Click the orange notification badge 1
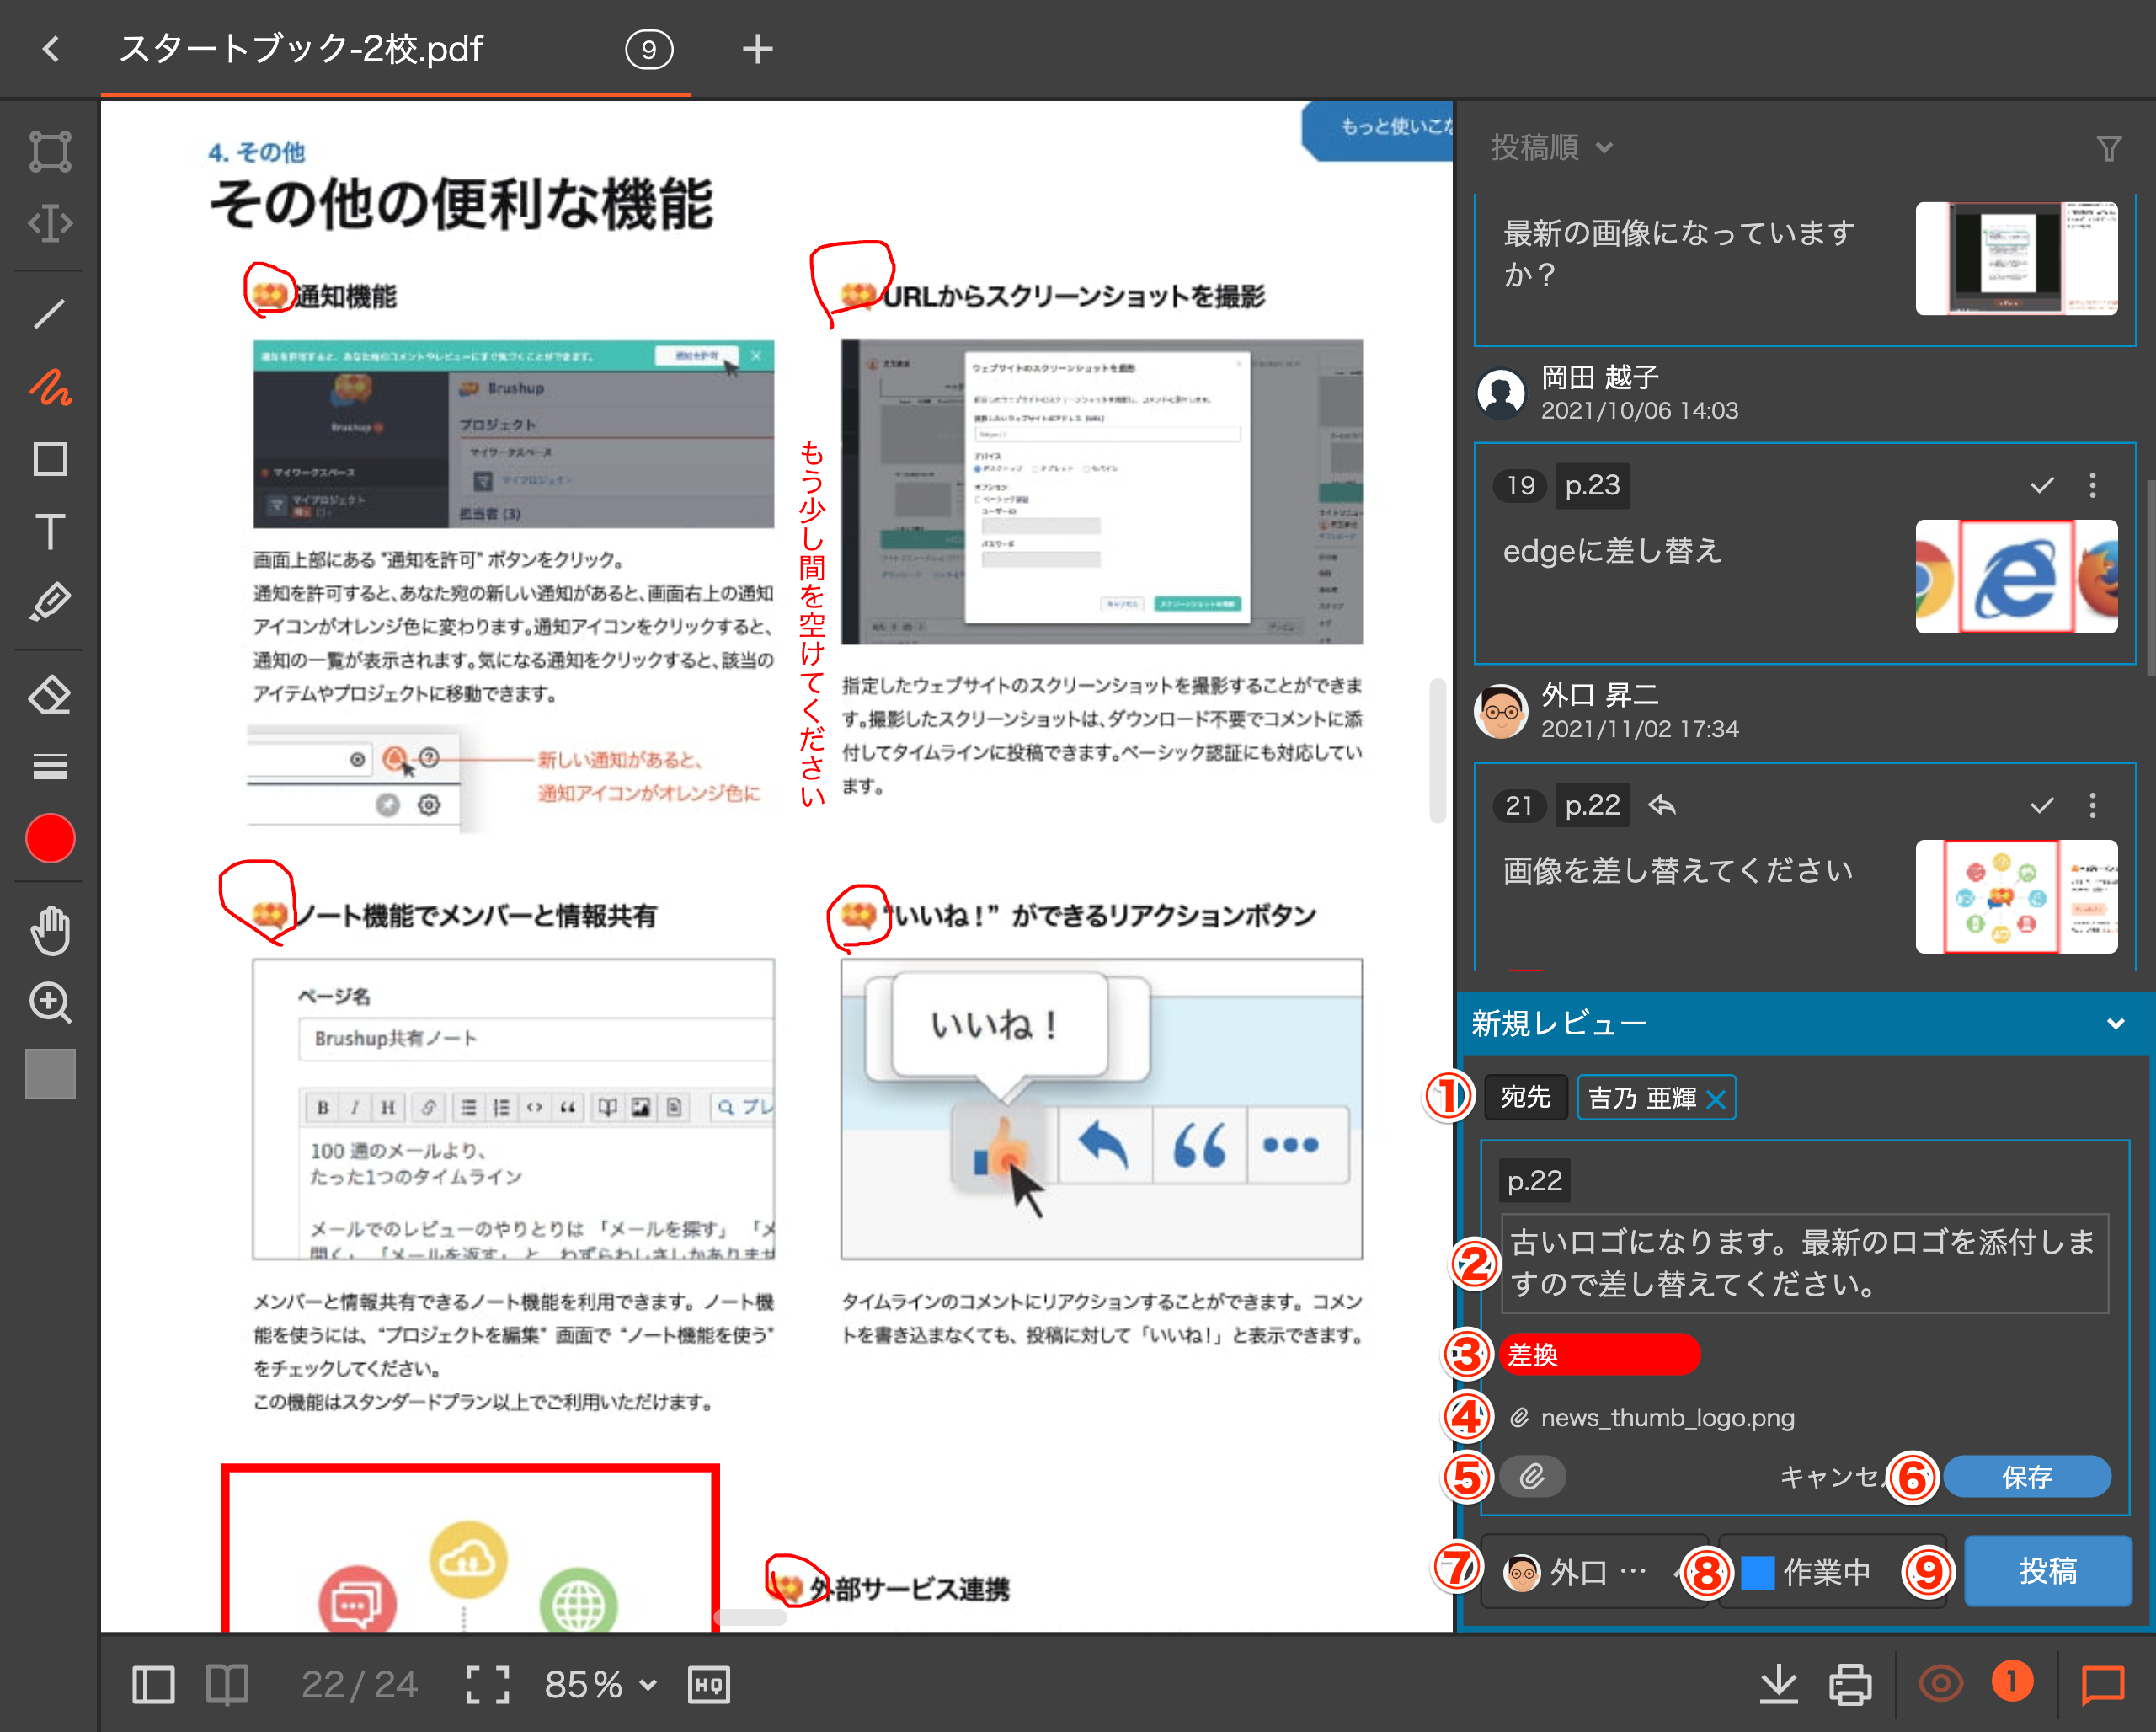 pyautogui.click(x=2011, y=1682)
